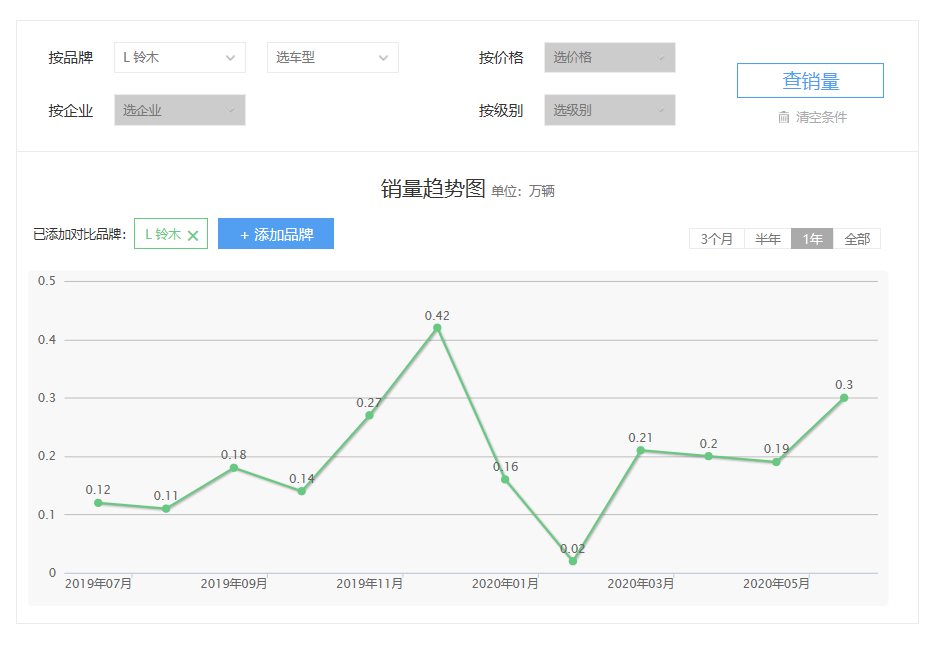Click the 0.02 lowest data point
The height and width of the screenshot is (648, 940).
click(573, 561)
